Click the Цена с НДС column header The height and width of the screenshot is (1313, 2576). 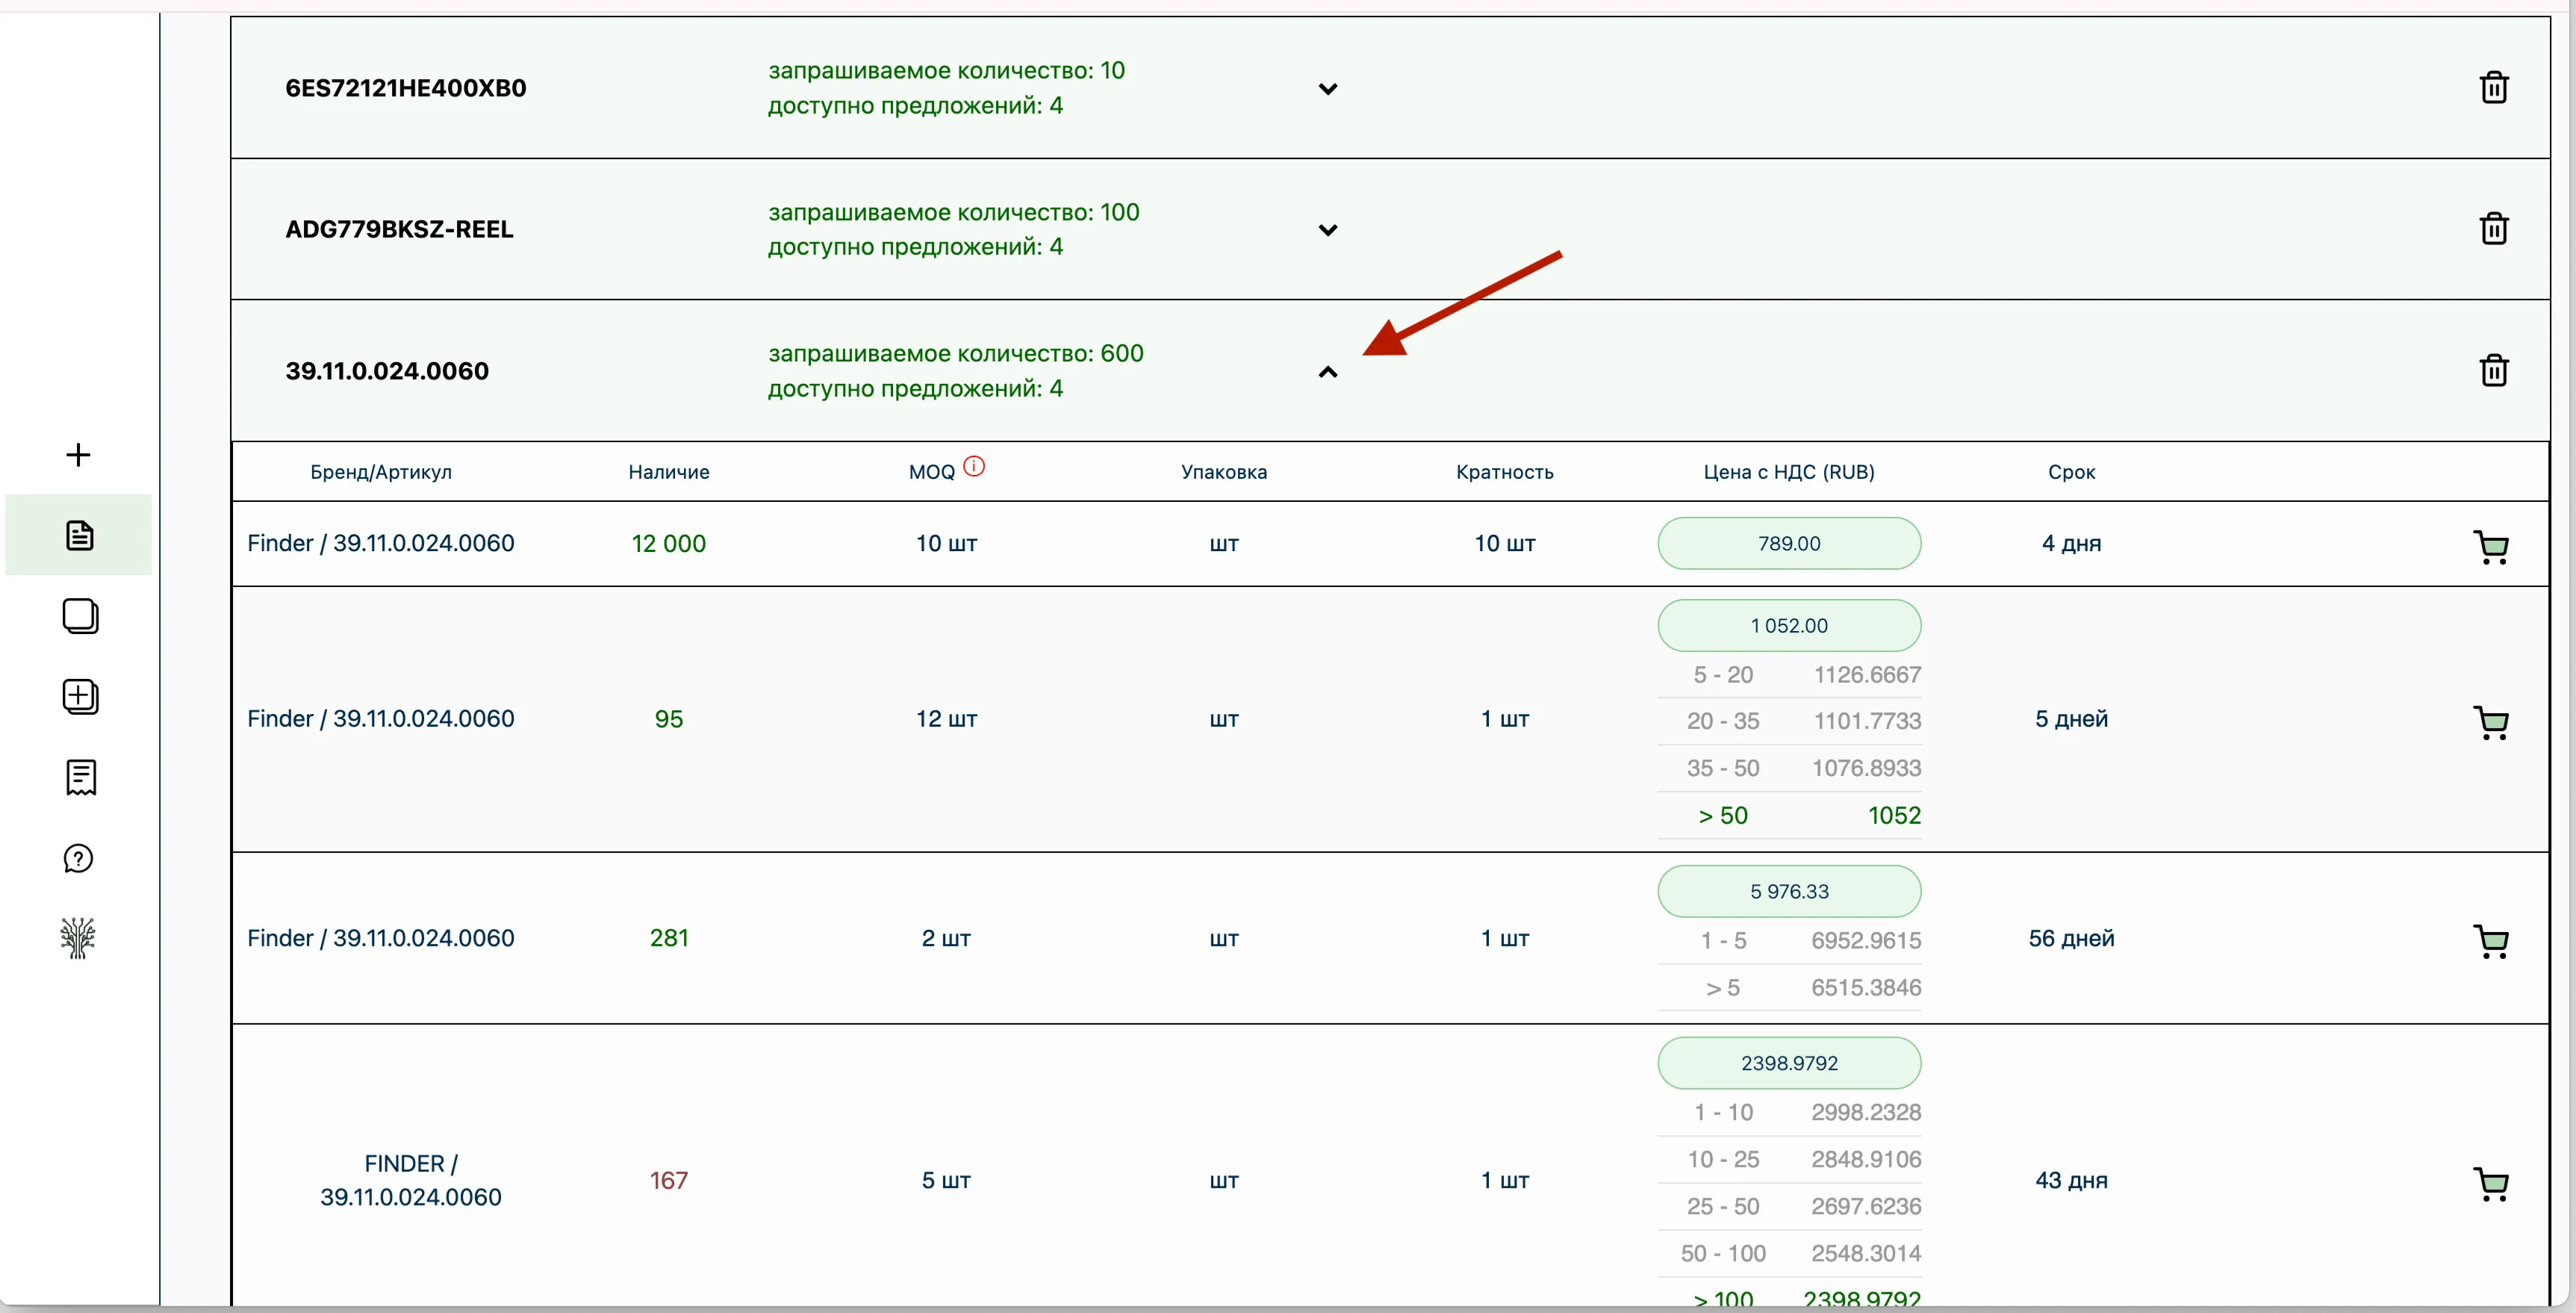click(x=1788, y=472)
